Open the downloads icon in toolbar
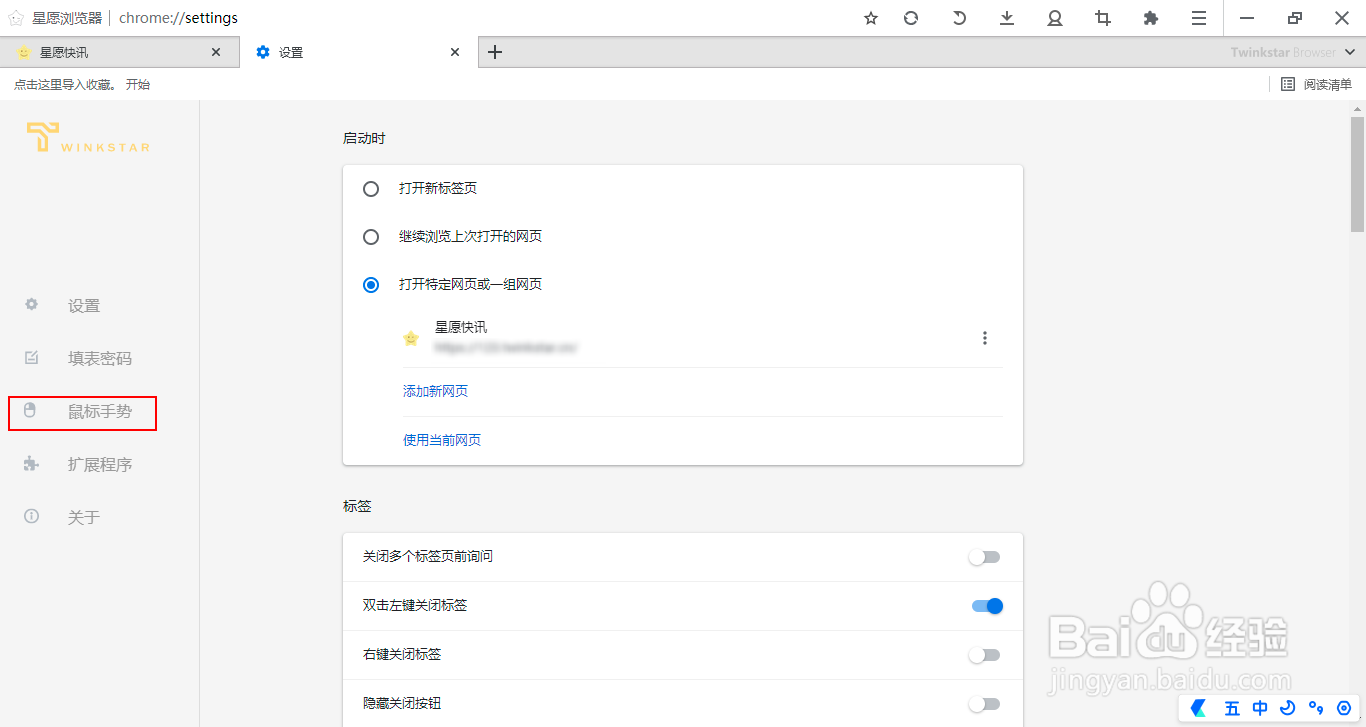The image size is (1366, 727). click(x=1006, y=18)
